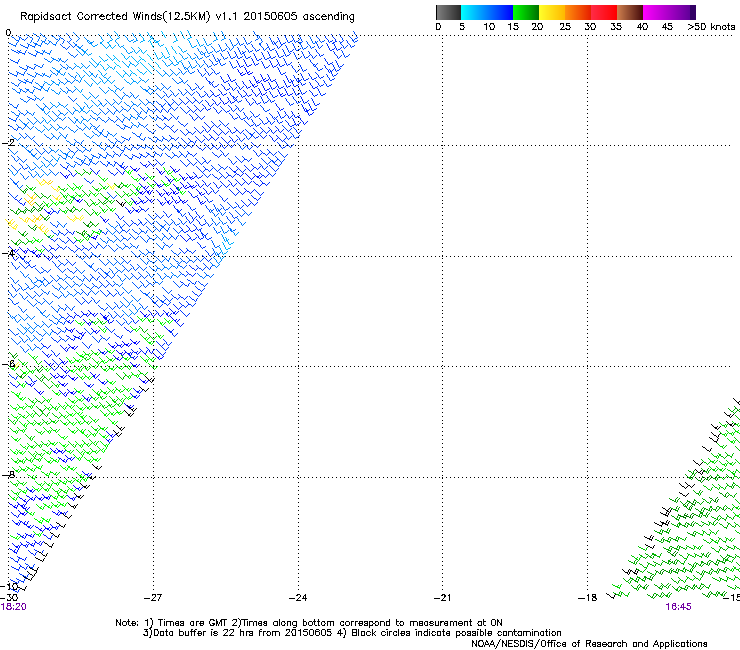This screenshot has height=650, width=740.
Task: Click the purple '18:45' swath time label
Action: (678, 607)
